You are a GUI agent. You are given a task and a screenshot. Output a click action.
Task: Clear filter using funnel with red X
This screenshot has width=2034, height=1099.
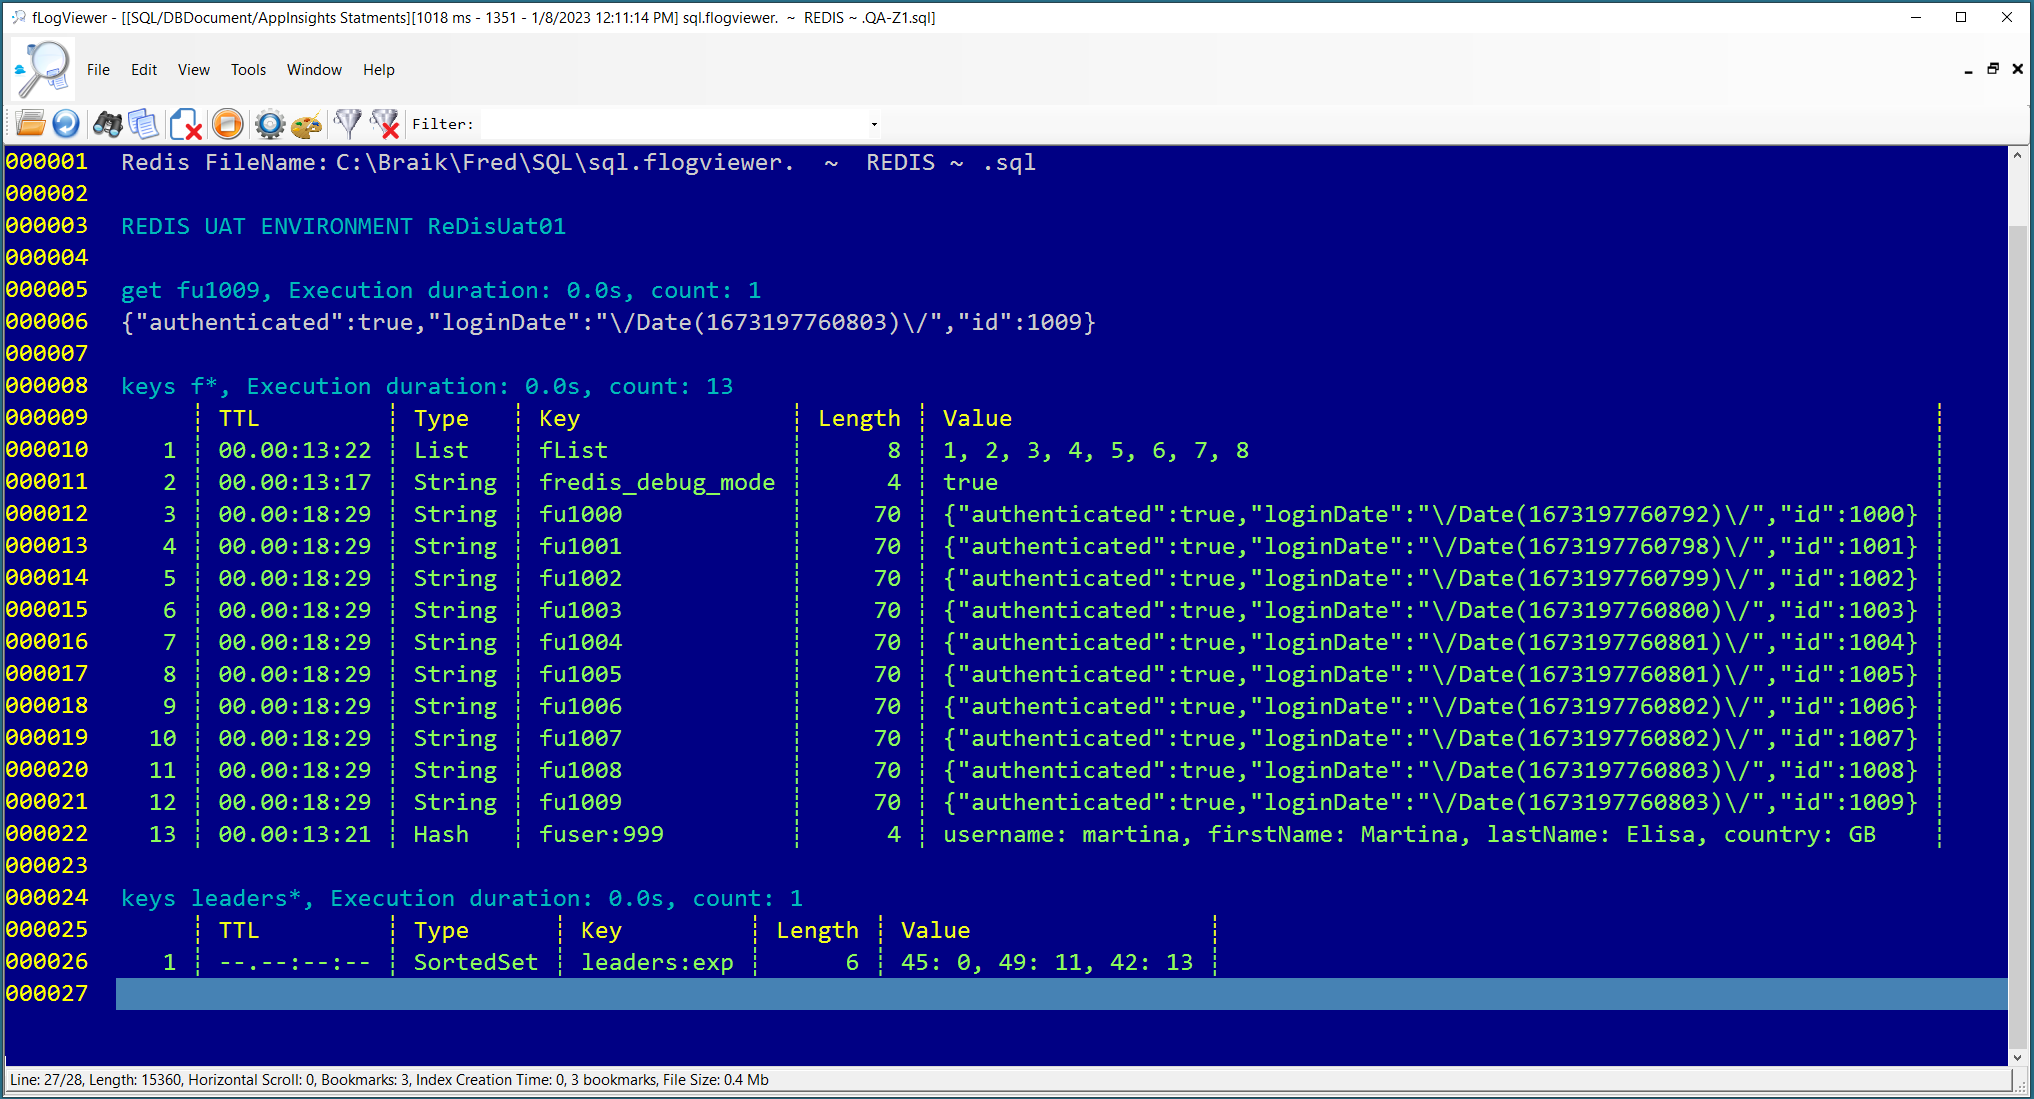(385, 124)
